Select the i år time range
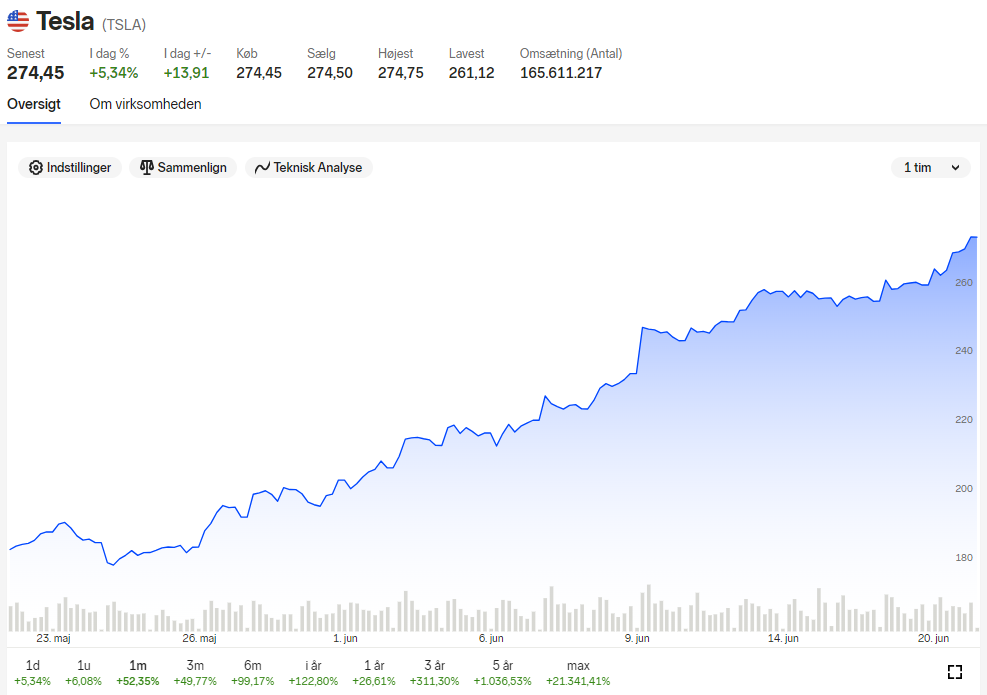This screenshot has height=695, width=987. [313, 673]
